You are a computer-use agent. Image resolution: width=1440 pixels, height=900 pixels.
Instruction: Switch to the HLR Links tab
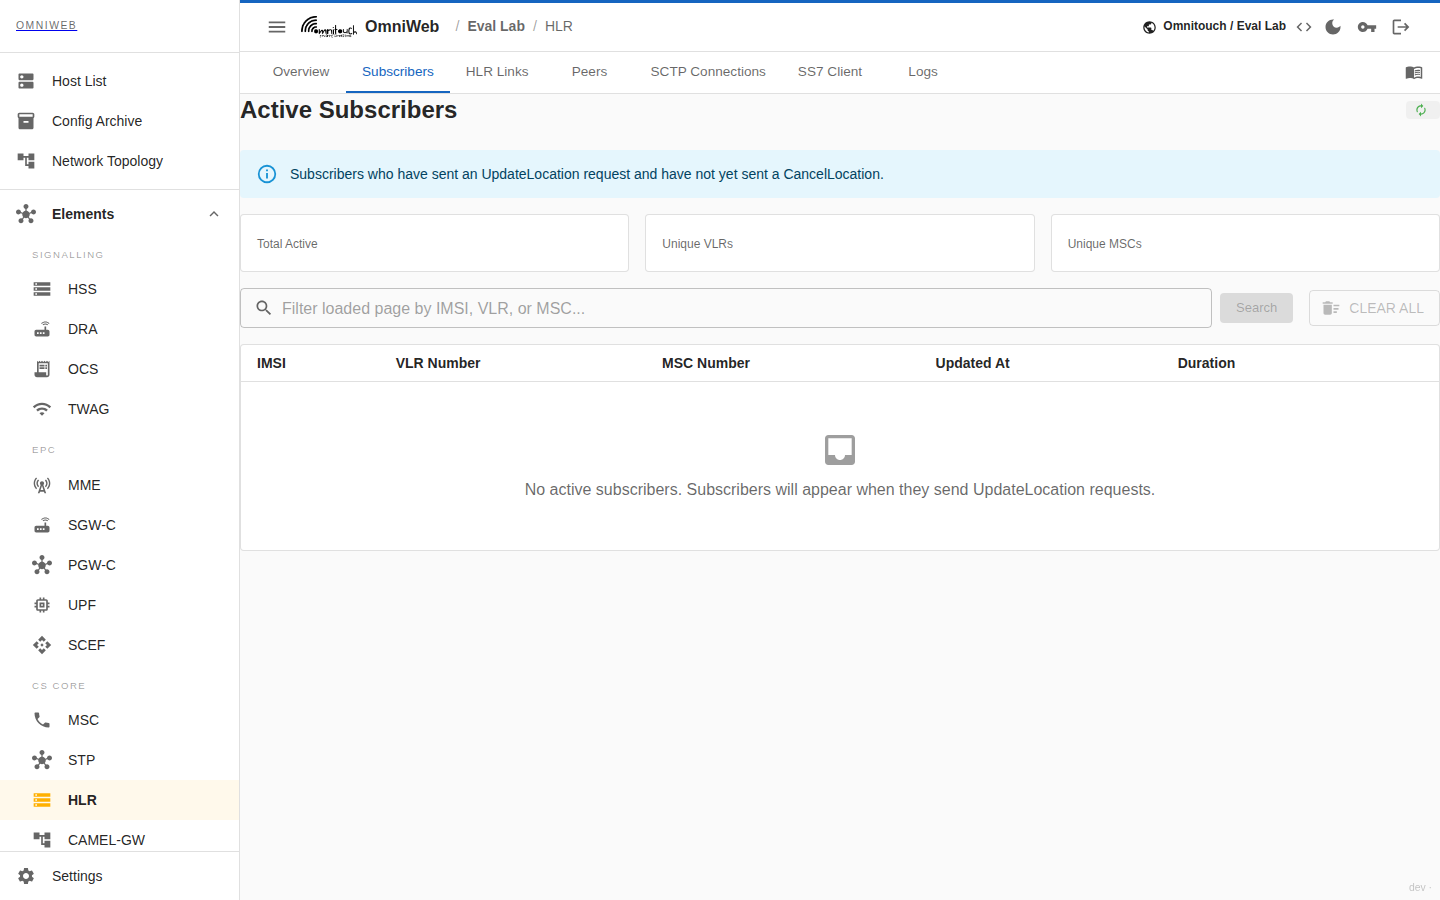click(x=497, y=72)
